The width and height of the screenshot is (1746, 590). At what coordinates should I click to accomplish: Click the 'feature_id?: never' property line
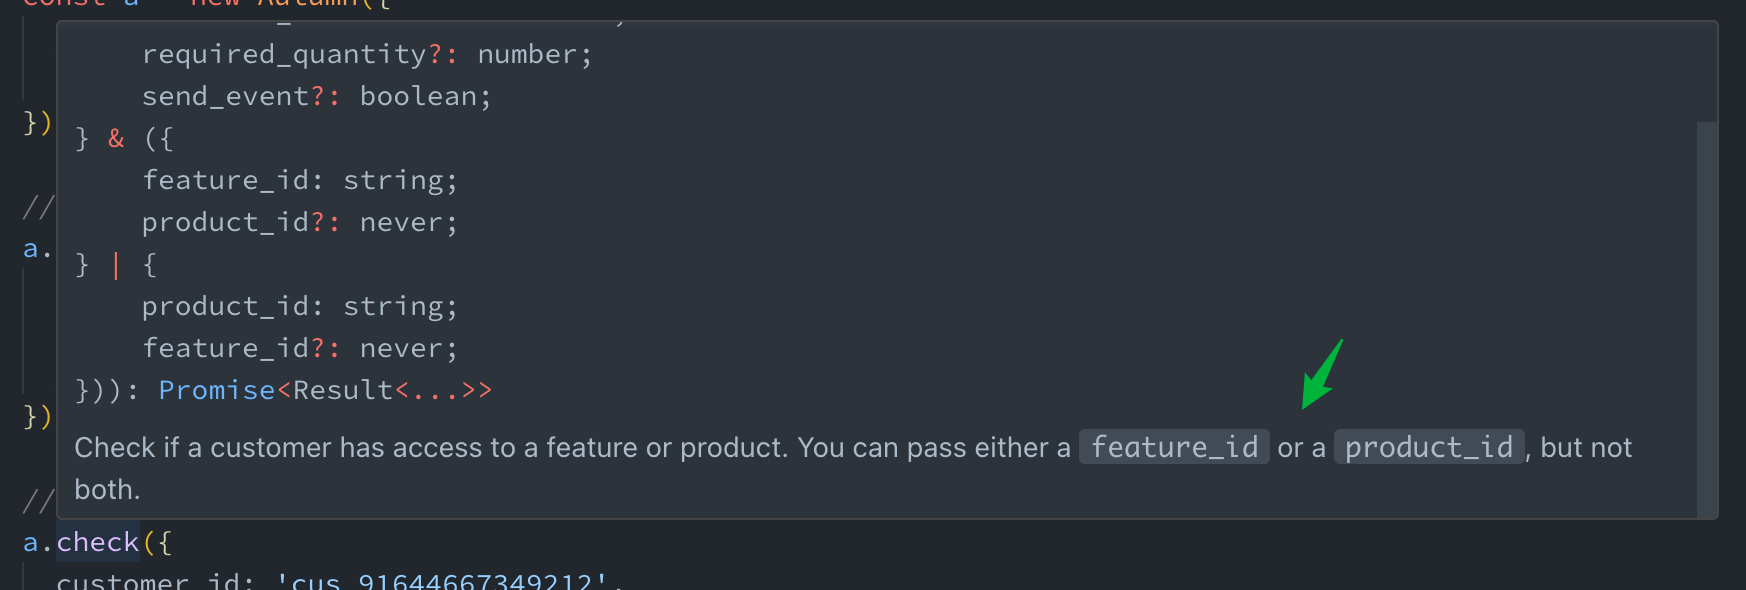[x=300, y=348]
